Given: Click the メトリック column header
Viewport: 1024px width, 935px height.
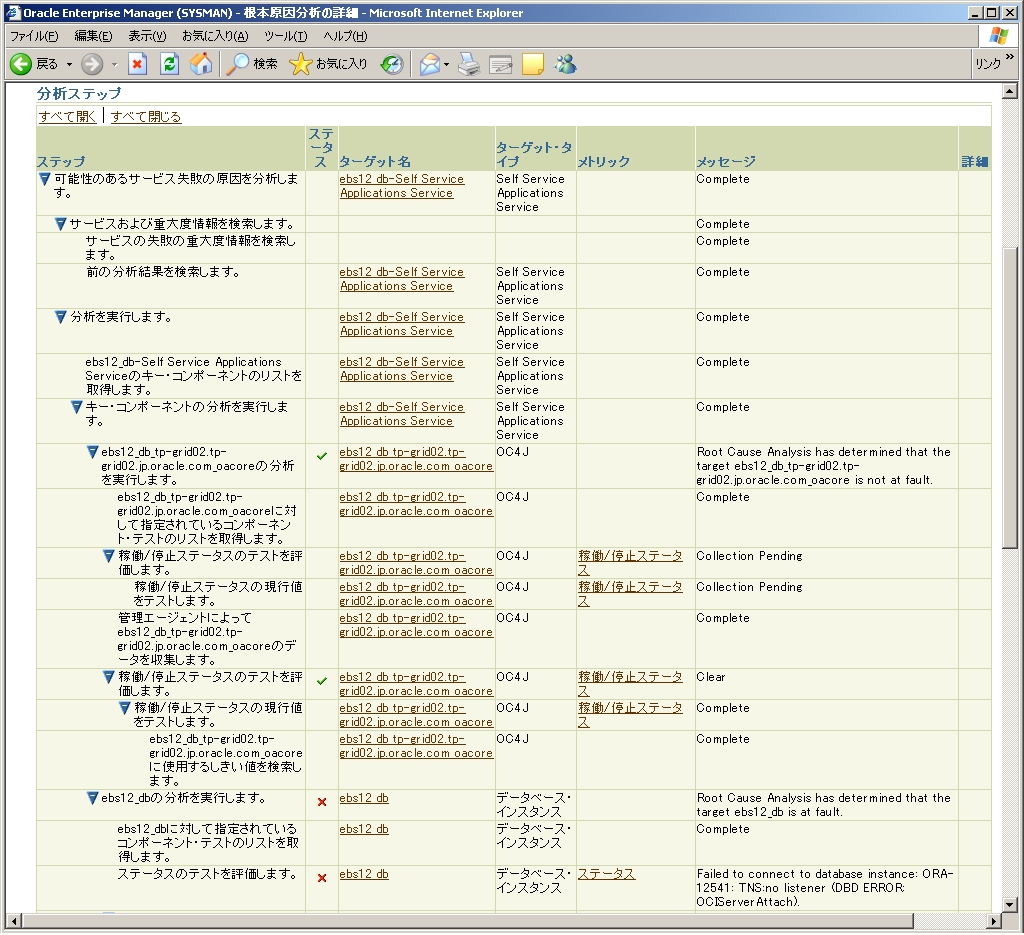Looking at the screenshot, I should [603, 161].
